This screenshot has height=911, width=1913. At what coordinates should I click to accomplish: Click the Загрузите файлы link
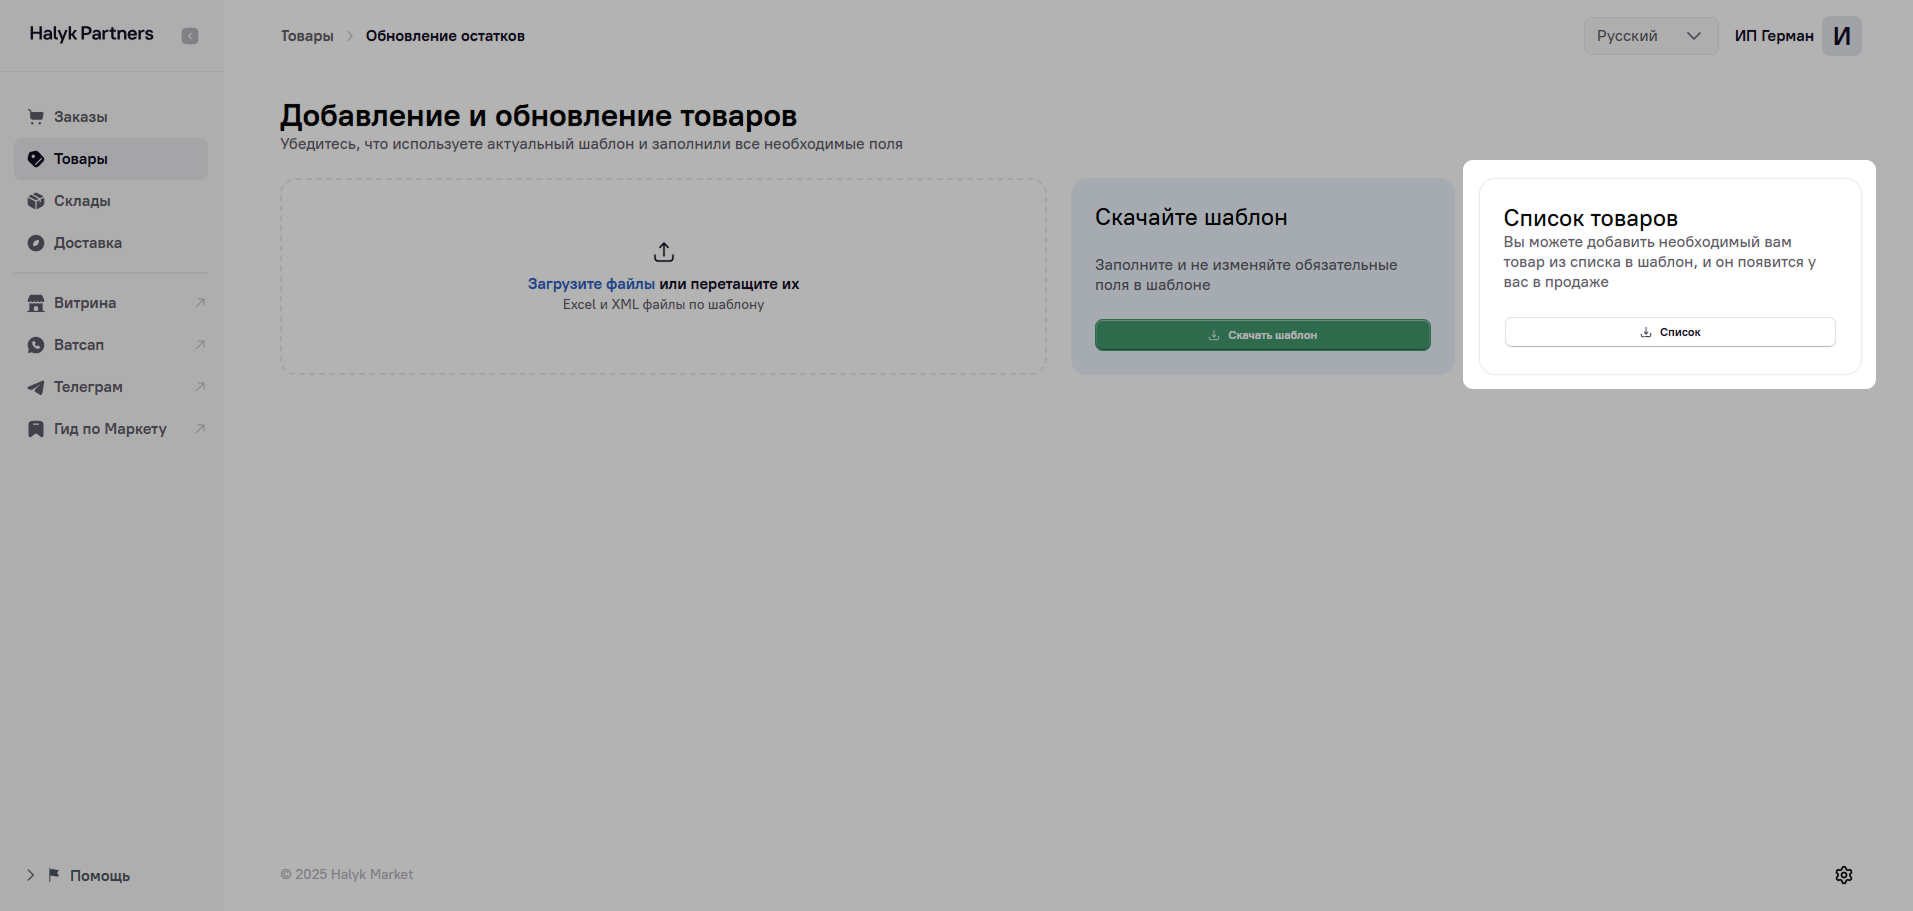point(591,284)
